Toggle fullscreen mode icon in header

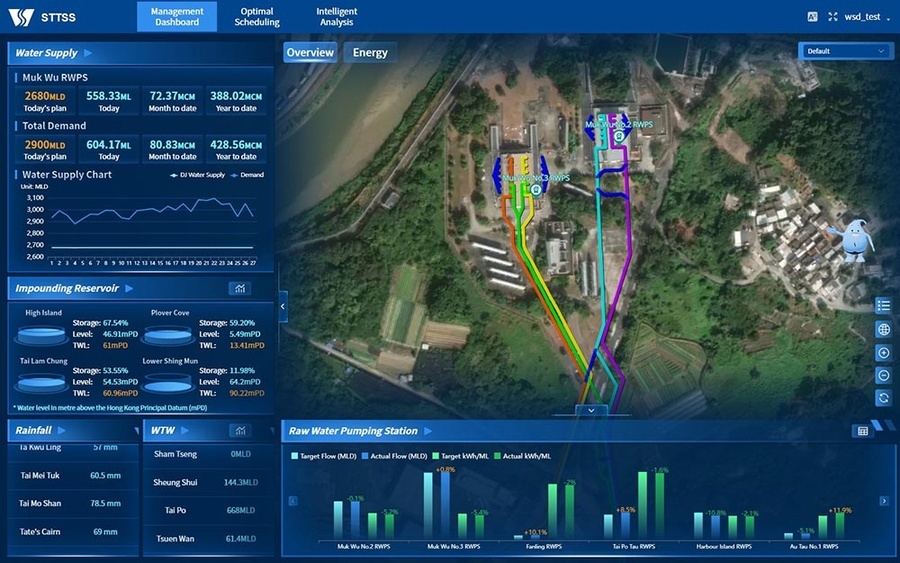833,17
